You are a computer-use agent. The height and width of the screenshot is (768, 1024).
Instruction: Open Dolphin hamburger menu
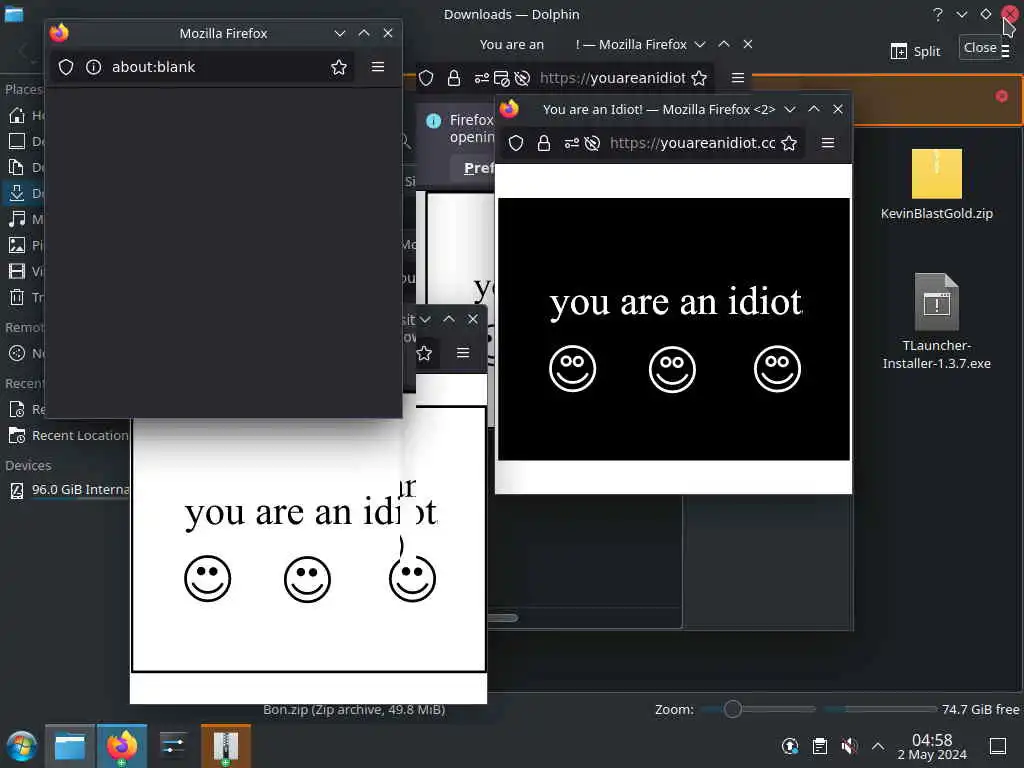point(1006,51)
